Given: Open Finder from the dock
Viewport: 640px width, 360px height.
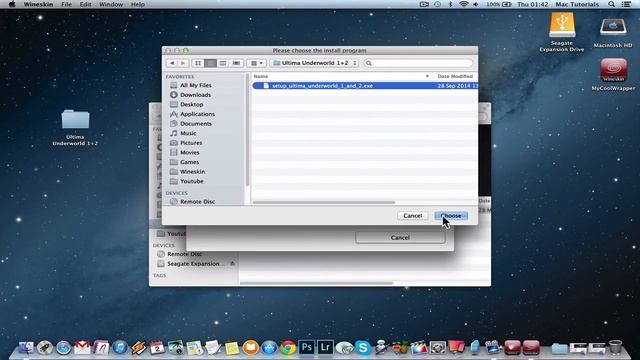Looking at the screenshot, I should point(26,348).
